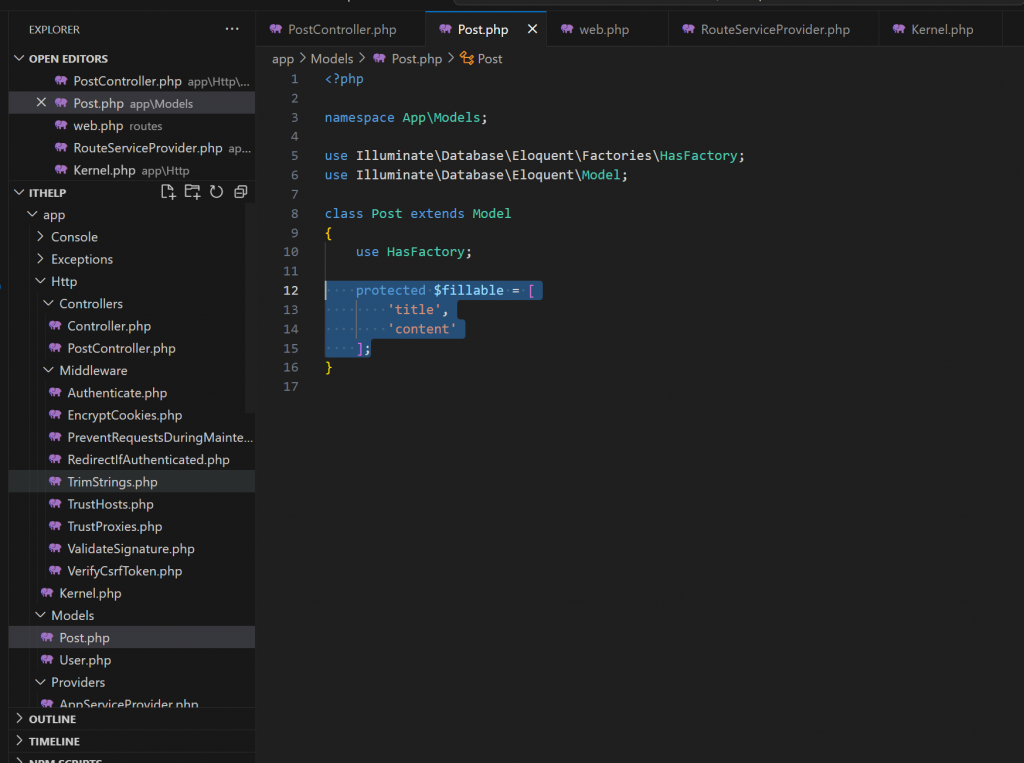Click the PHP icon on User.php row

tap(47, 659)
